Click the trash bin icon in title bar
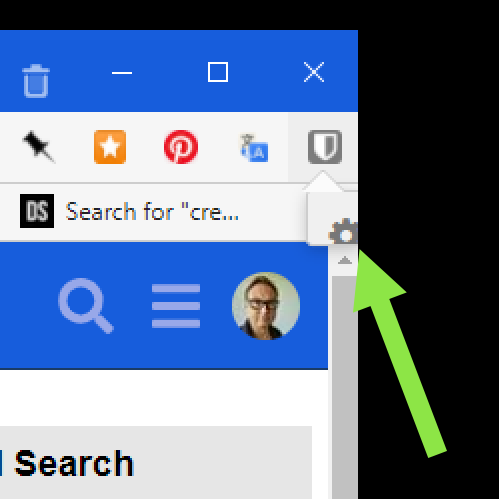 click(x=36, y=81)
